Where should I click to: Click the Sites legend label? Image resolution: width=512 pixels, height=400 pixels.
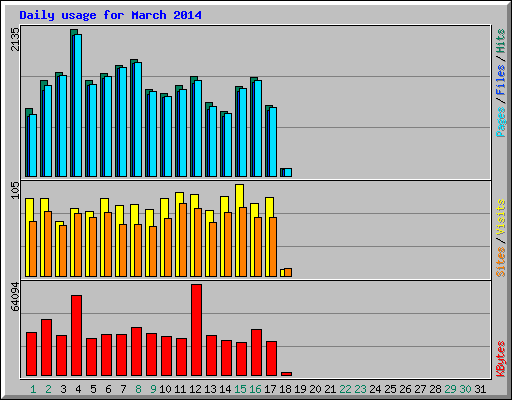click(501, 262)
